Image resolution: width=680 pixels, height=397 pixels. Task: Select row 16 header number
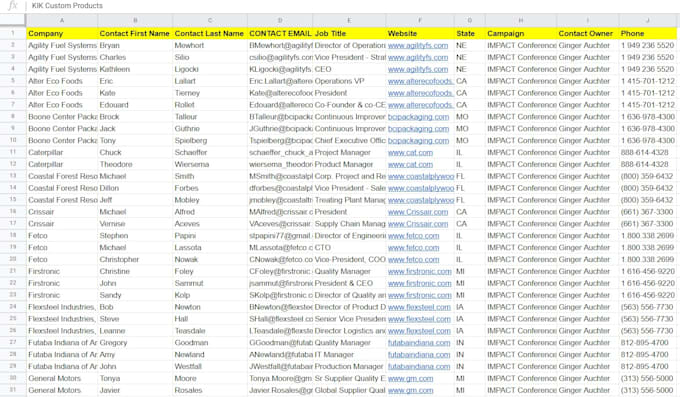[x=13, y=212]
